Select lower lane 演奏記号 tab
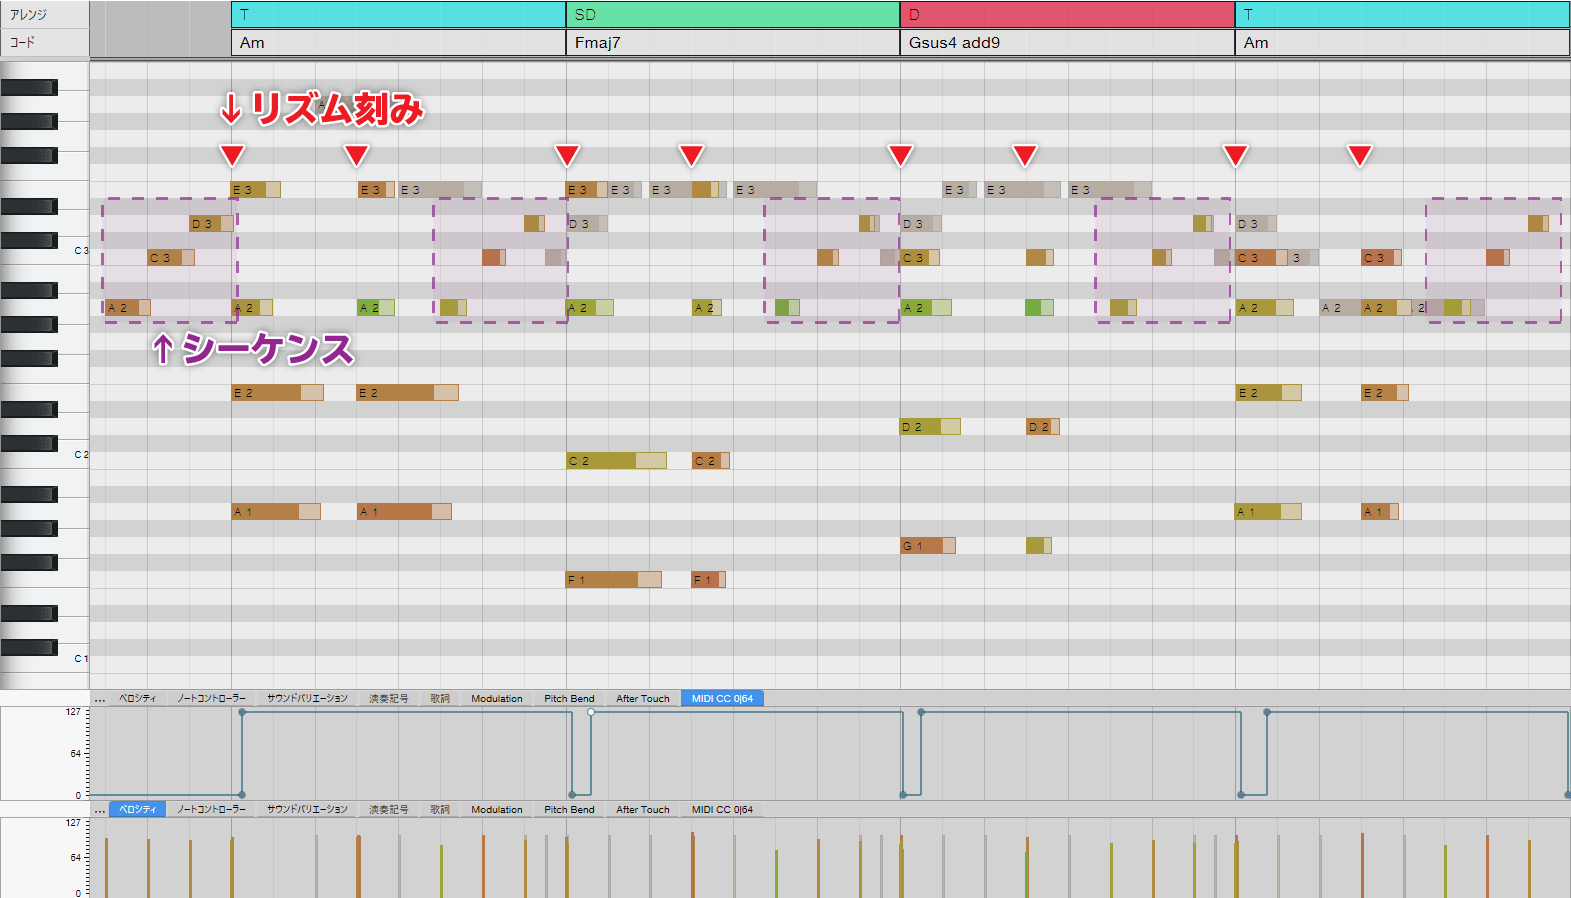The height and width of the screenshot is (898, 1571). pyautogui.click(x=388, y=809)
